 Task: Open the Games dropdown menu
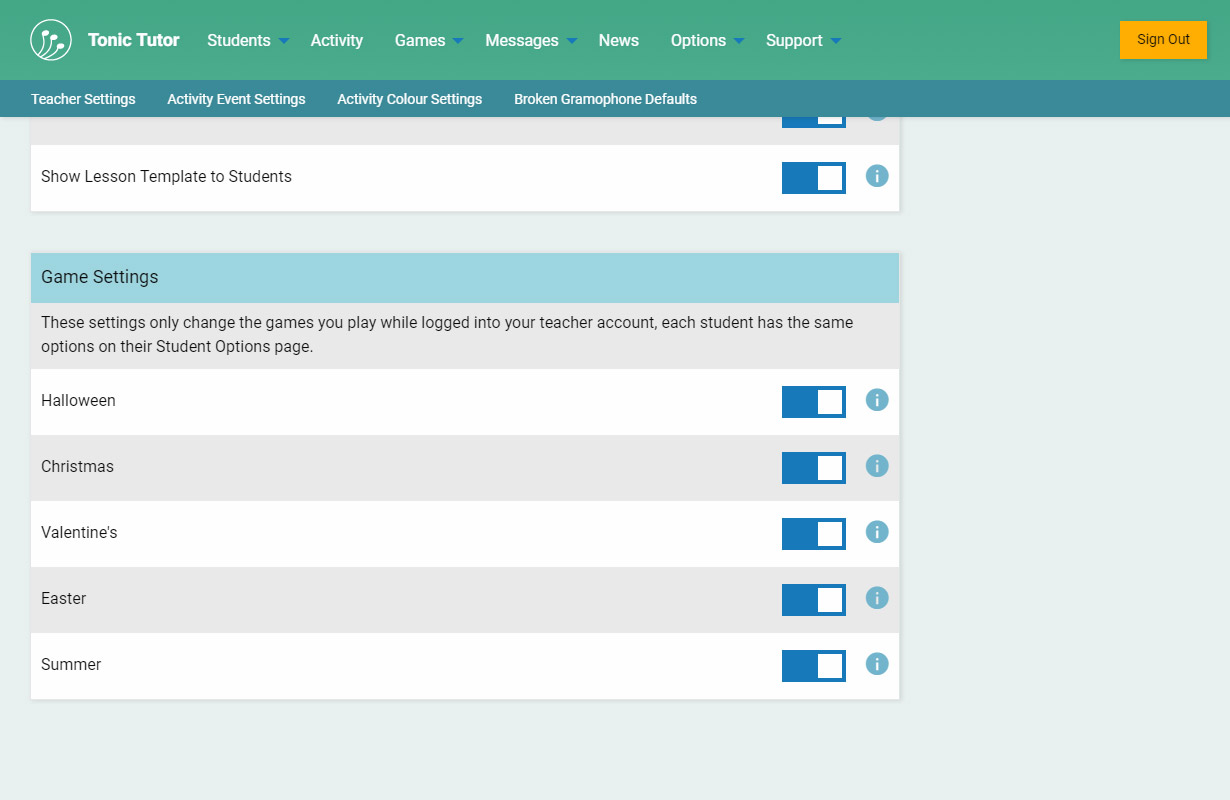428,40
